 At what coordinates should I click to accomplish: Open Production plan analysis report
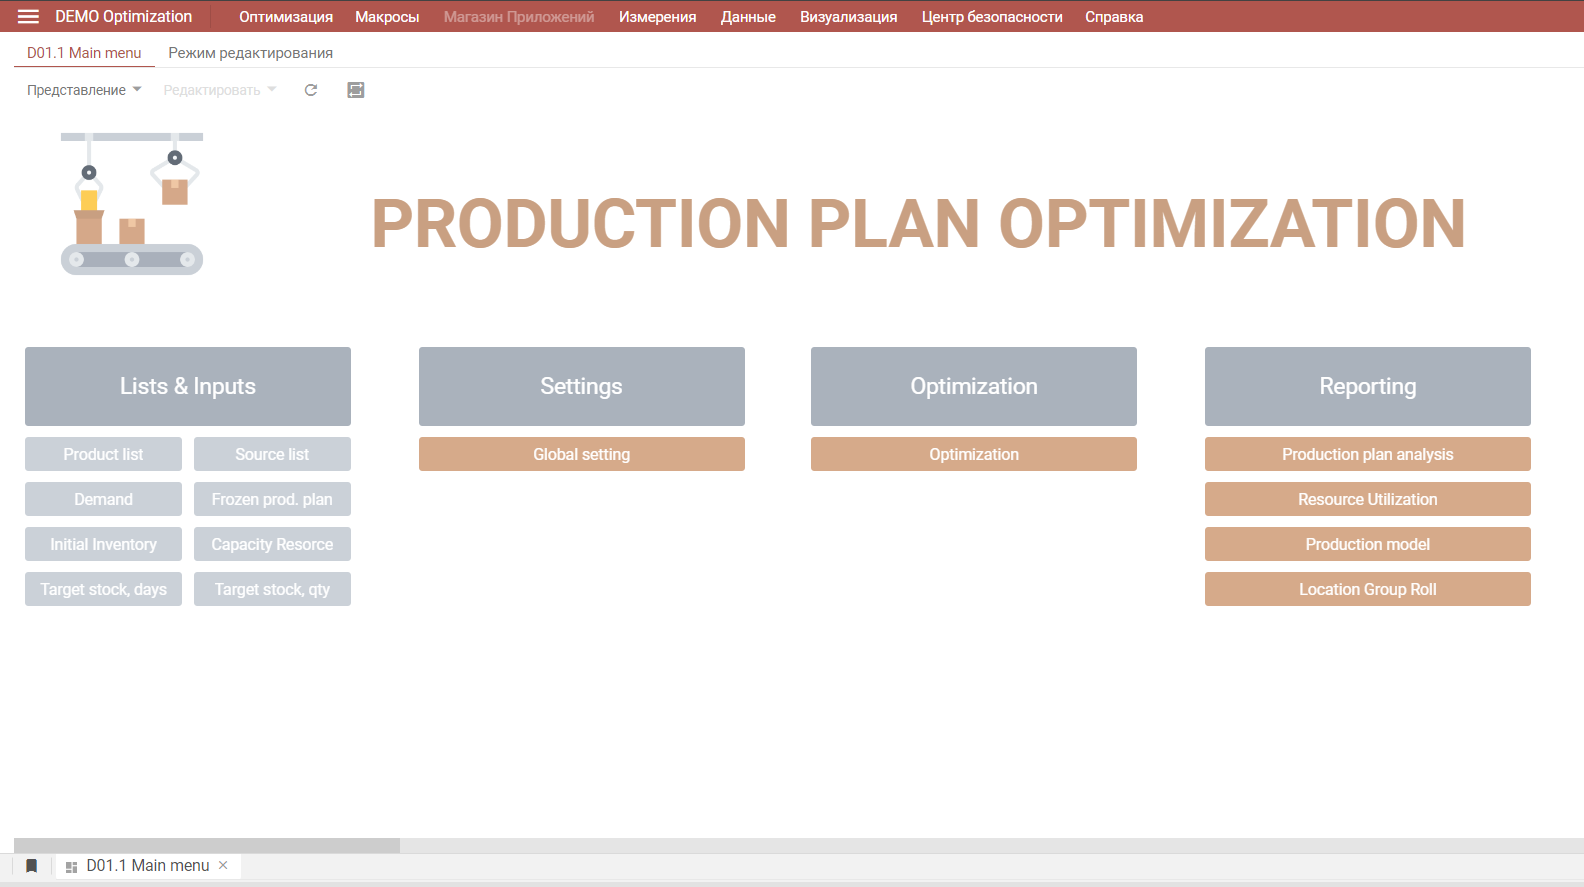pyautogui.click(x=1367, y=454)
